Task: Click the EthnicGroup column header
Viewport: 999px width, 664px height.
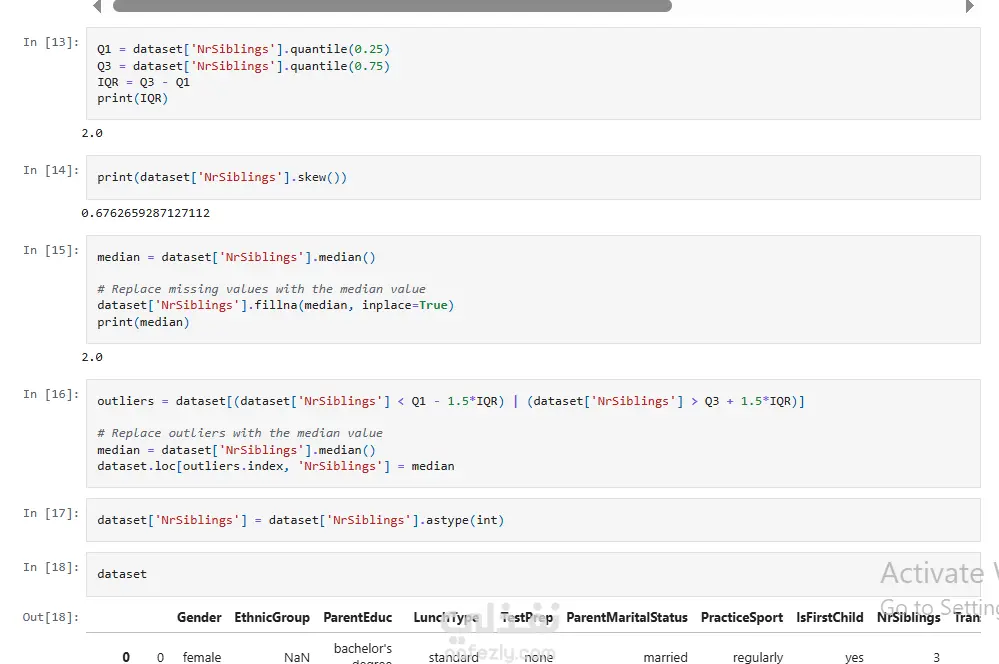Action: click(271, 617)
